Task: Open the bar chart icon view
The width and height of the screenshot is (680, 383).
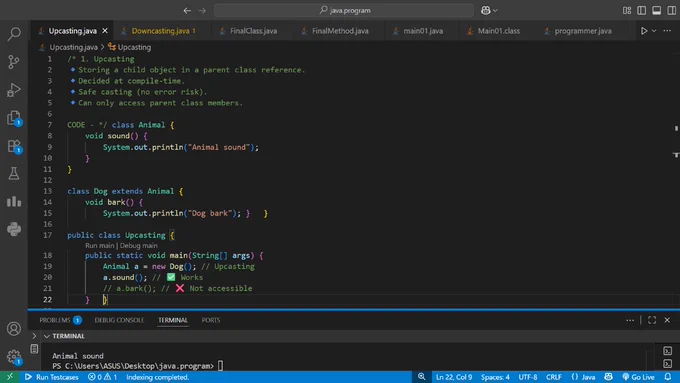Action: click(x=14, y=201)
